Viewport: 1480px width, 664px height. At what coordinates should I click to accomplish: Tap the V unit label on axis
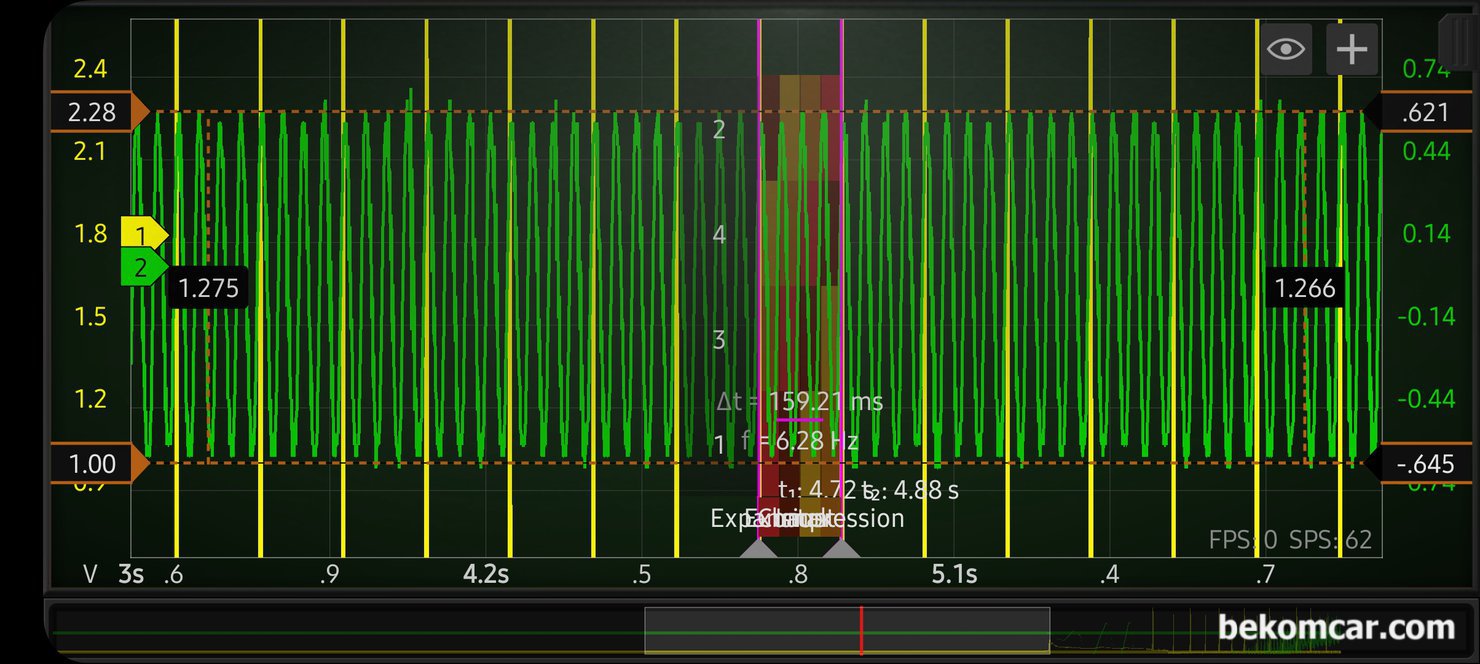click(91, 575)
